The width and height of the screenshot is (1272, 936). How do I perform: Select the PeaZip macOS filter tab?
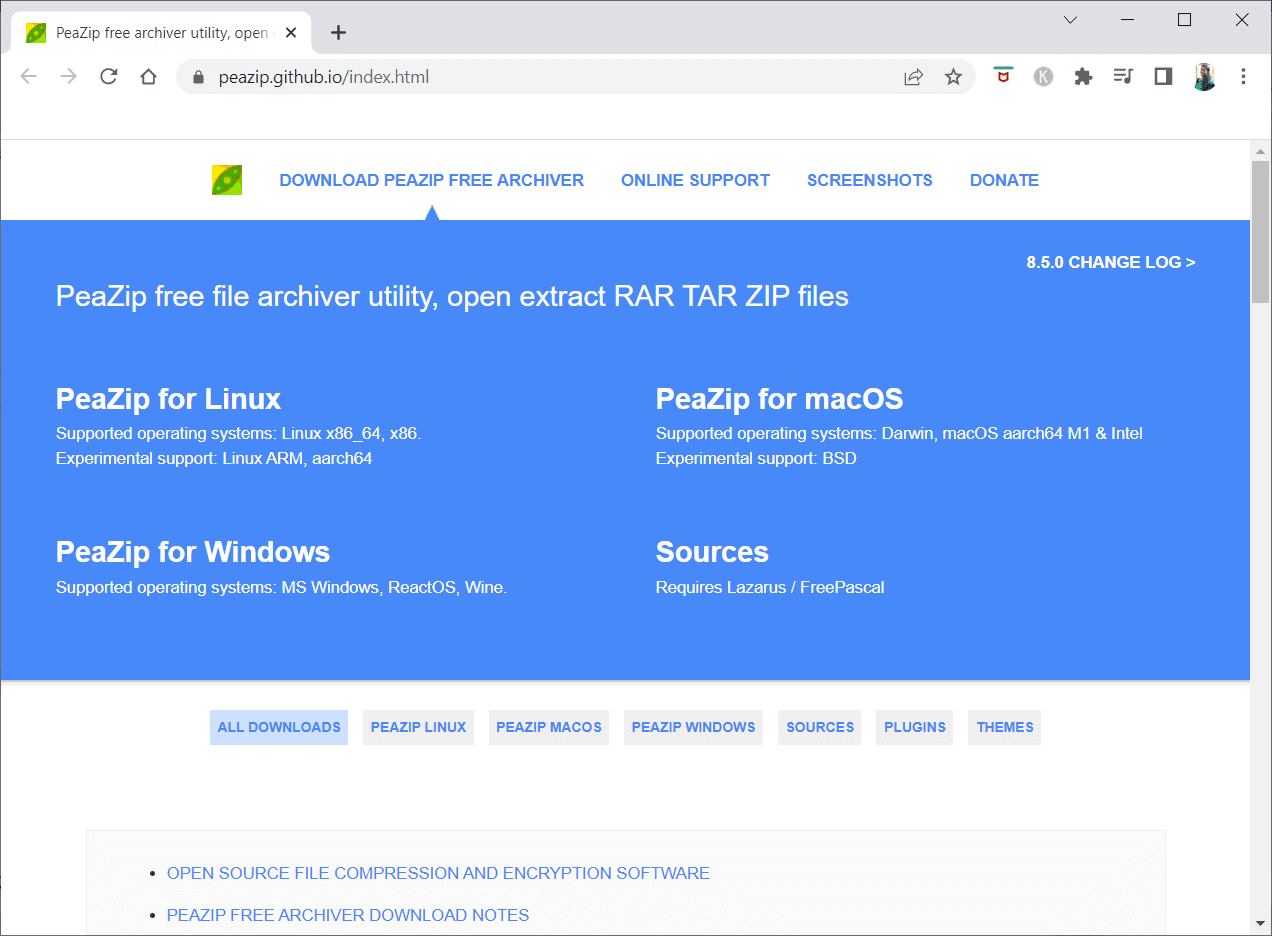[549, 727]
